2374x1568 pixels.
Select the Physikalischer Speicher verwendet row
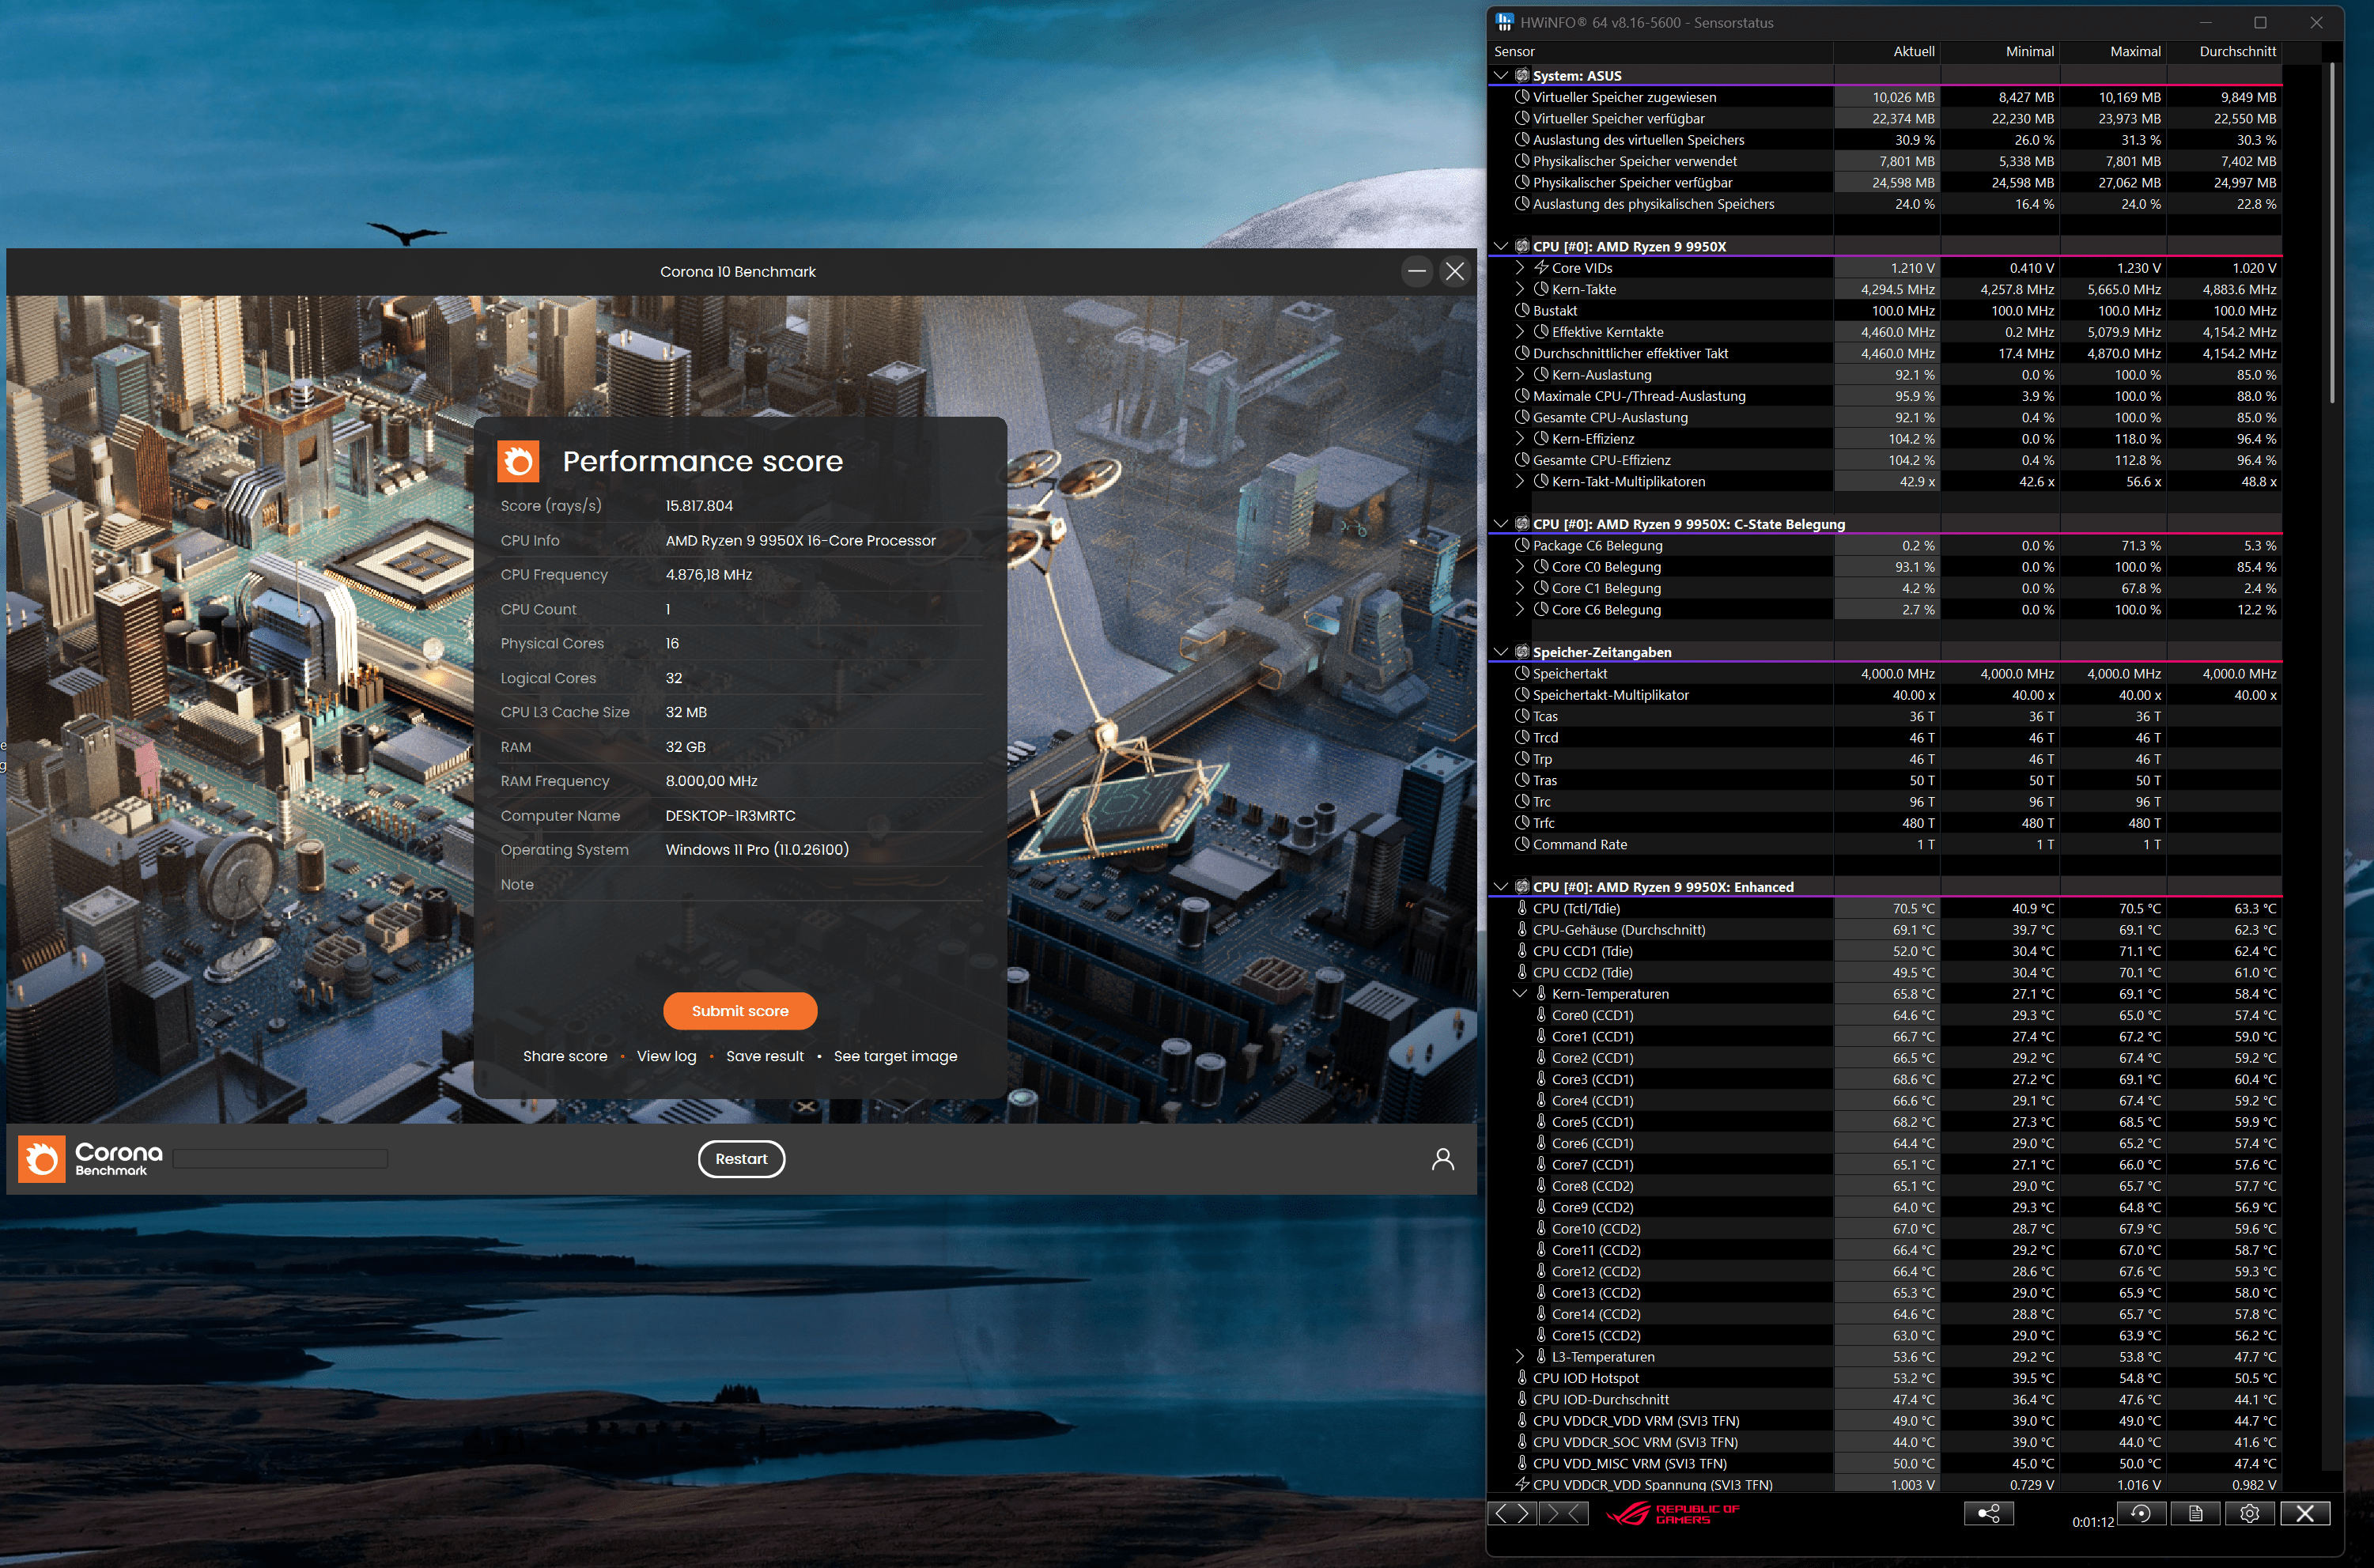click(x=1884, y=161)
